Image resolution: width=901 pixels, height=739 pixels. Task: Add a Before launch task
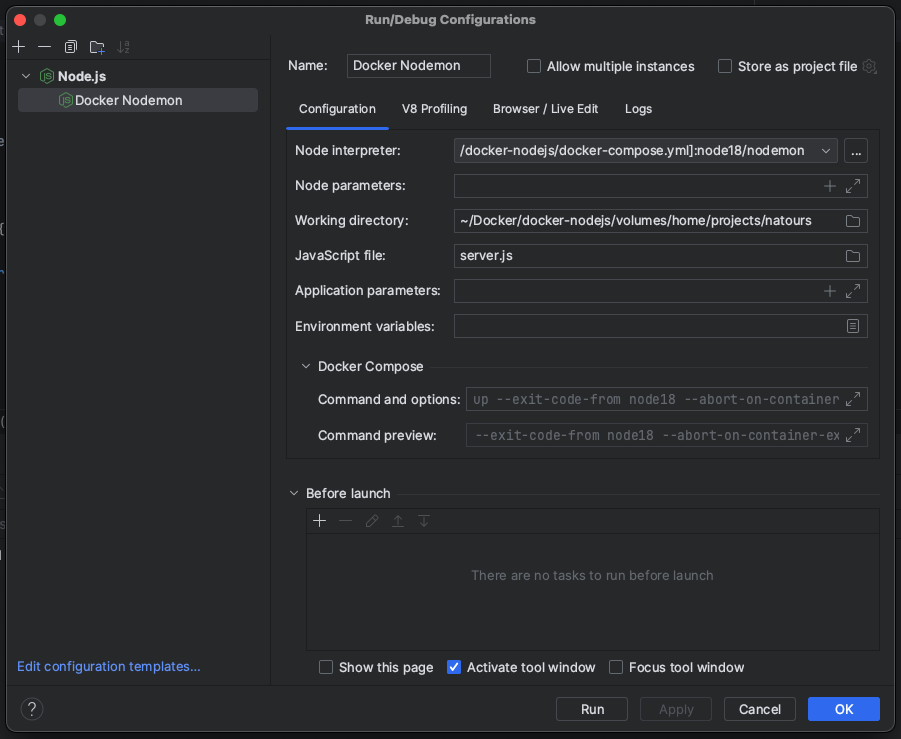pos(319,521)
